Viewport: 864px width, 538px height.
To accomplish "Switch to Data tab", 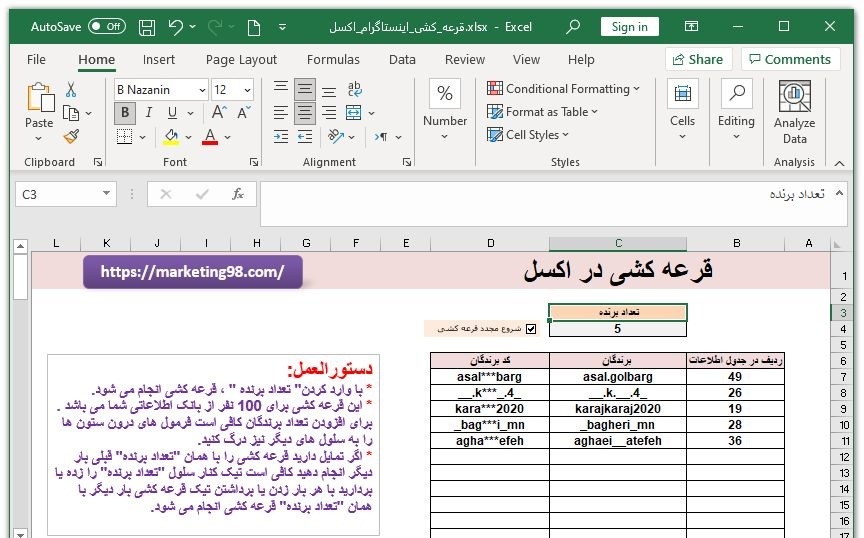I will click(x=402, y=60).
